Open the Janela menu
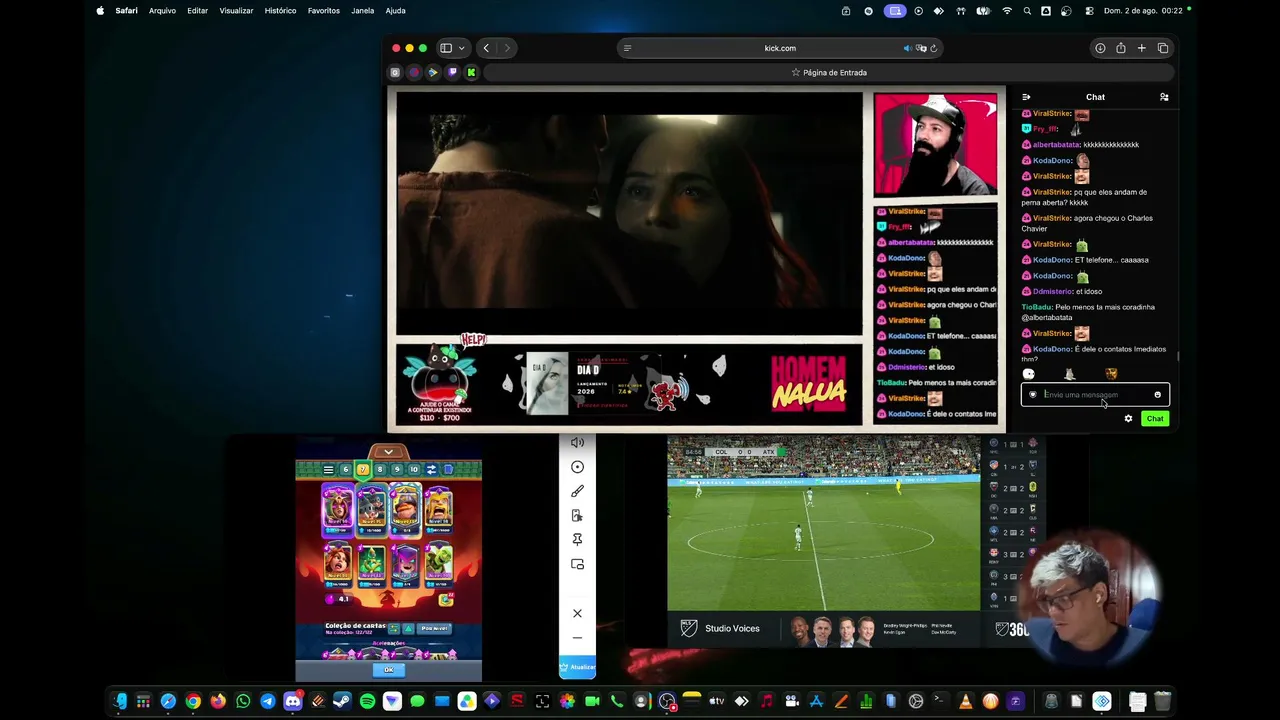This screenshot has height=720, width=1280. tap(363, 11)
